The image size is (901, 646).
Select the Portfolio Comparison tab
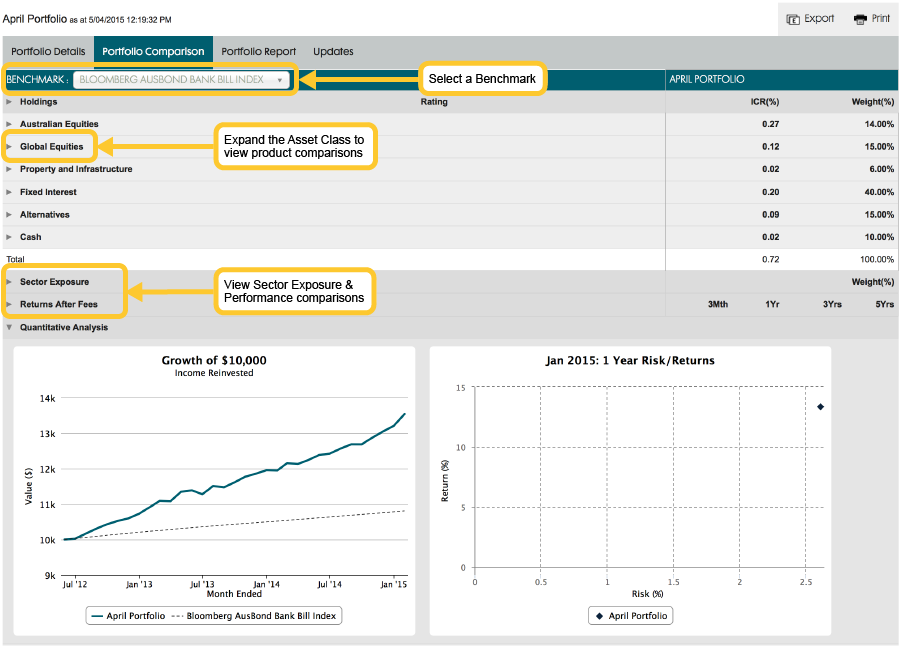click(153, 51)
